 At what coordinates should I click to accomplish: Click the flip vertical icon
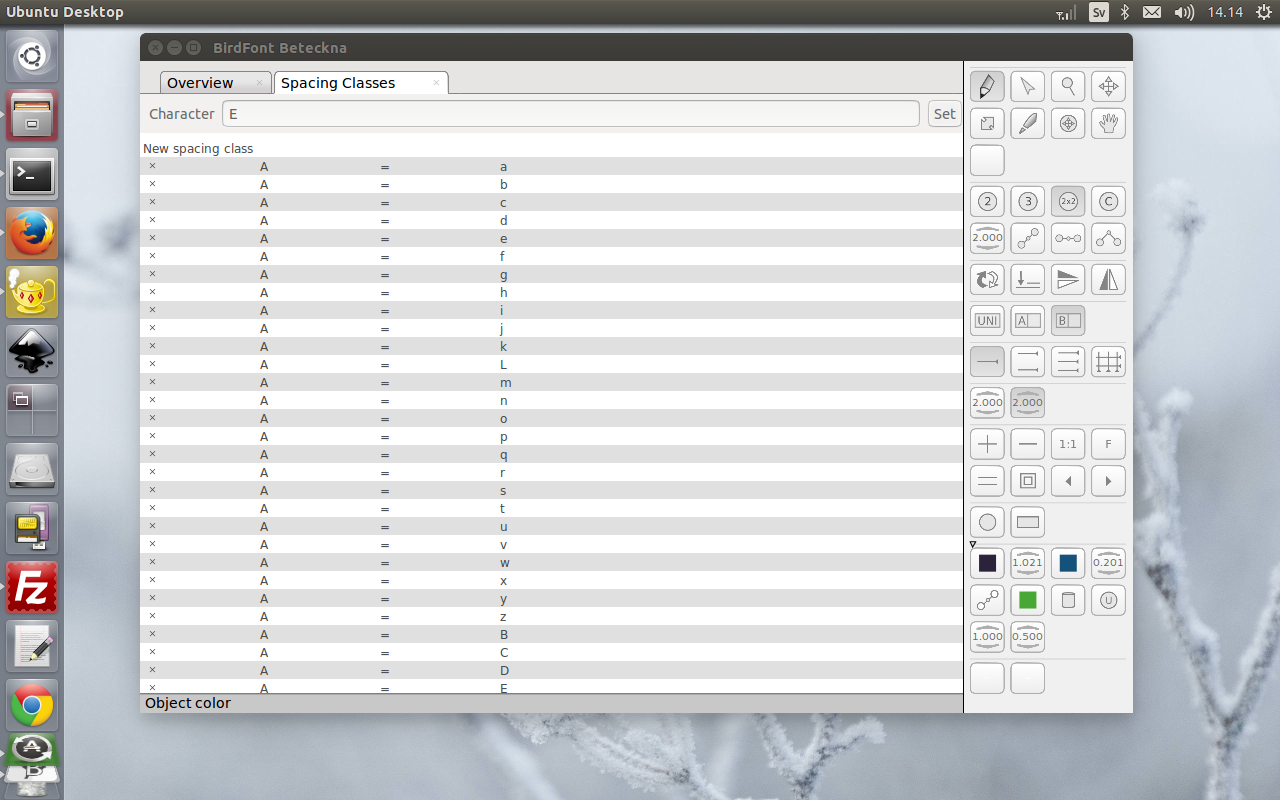1068,280
